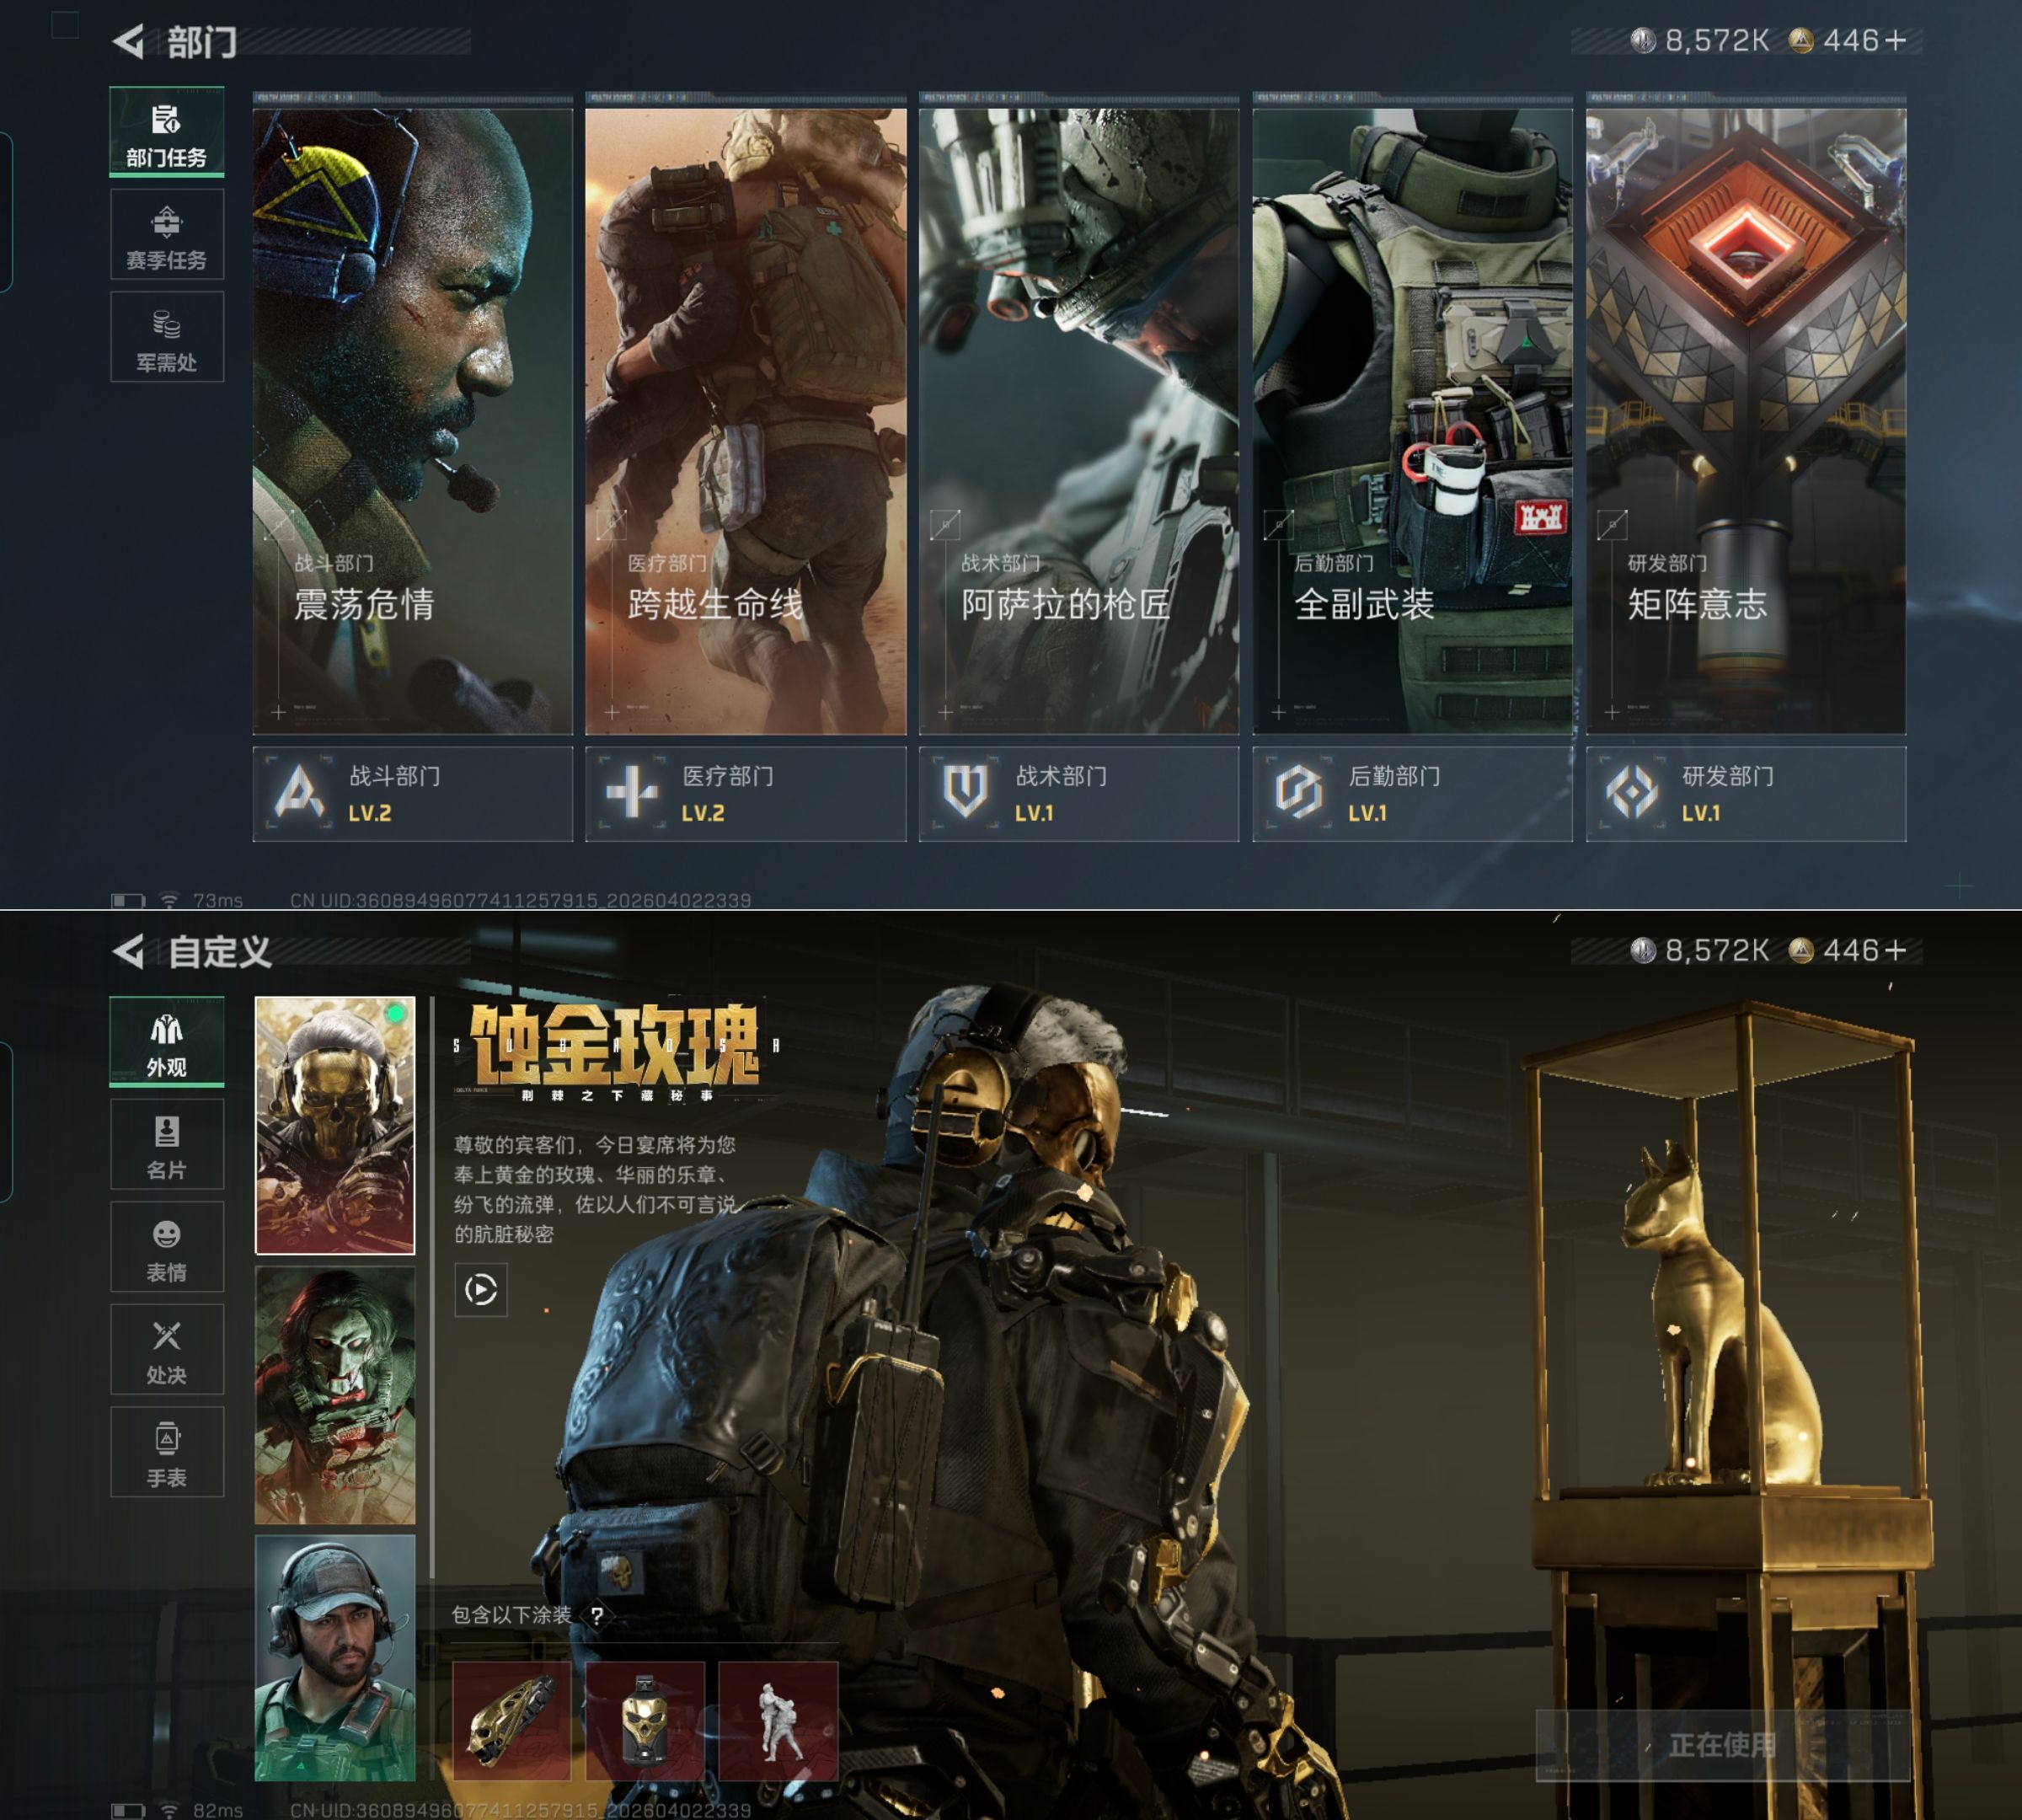Open the 军需处 sidebar icon
2022x1820 pixels.
(166, 338)
